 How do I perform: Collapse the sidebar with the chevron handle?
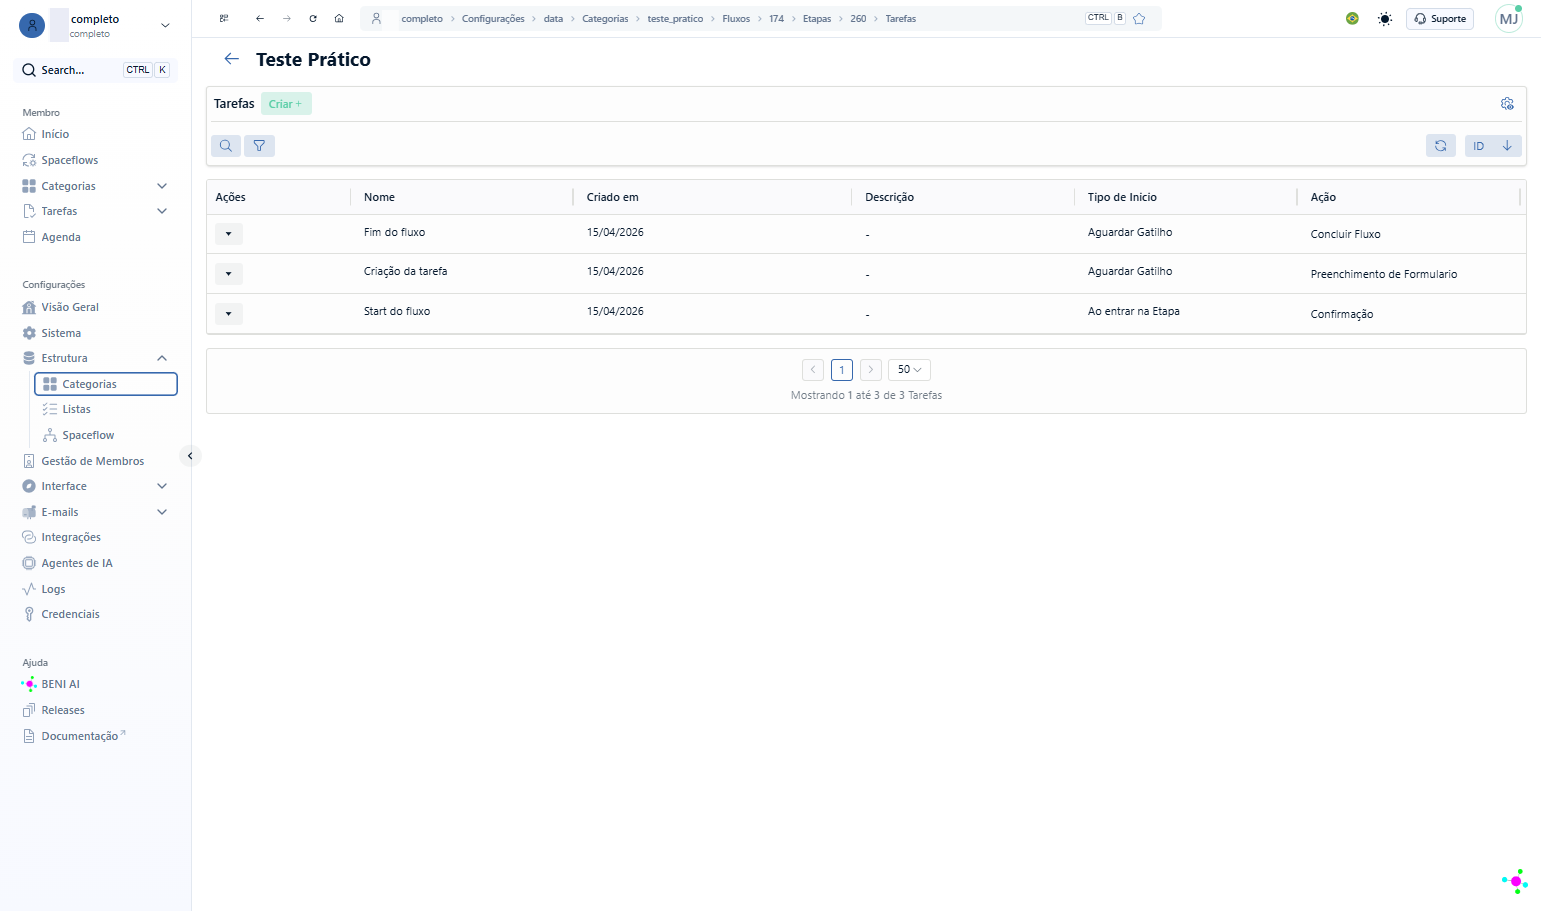coord(190,456)
